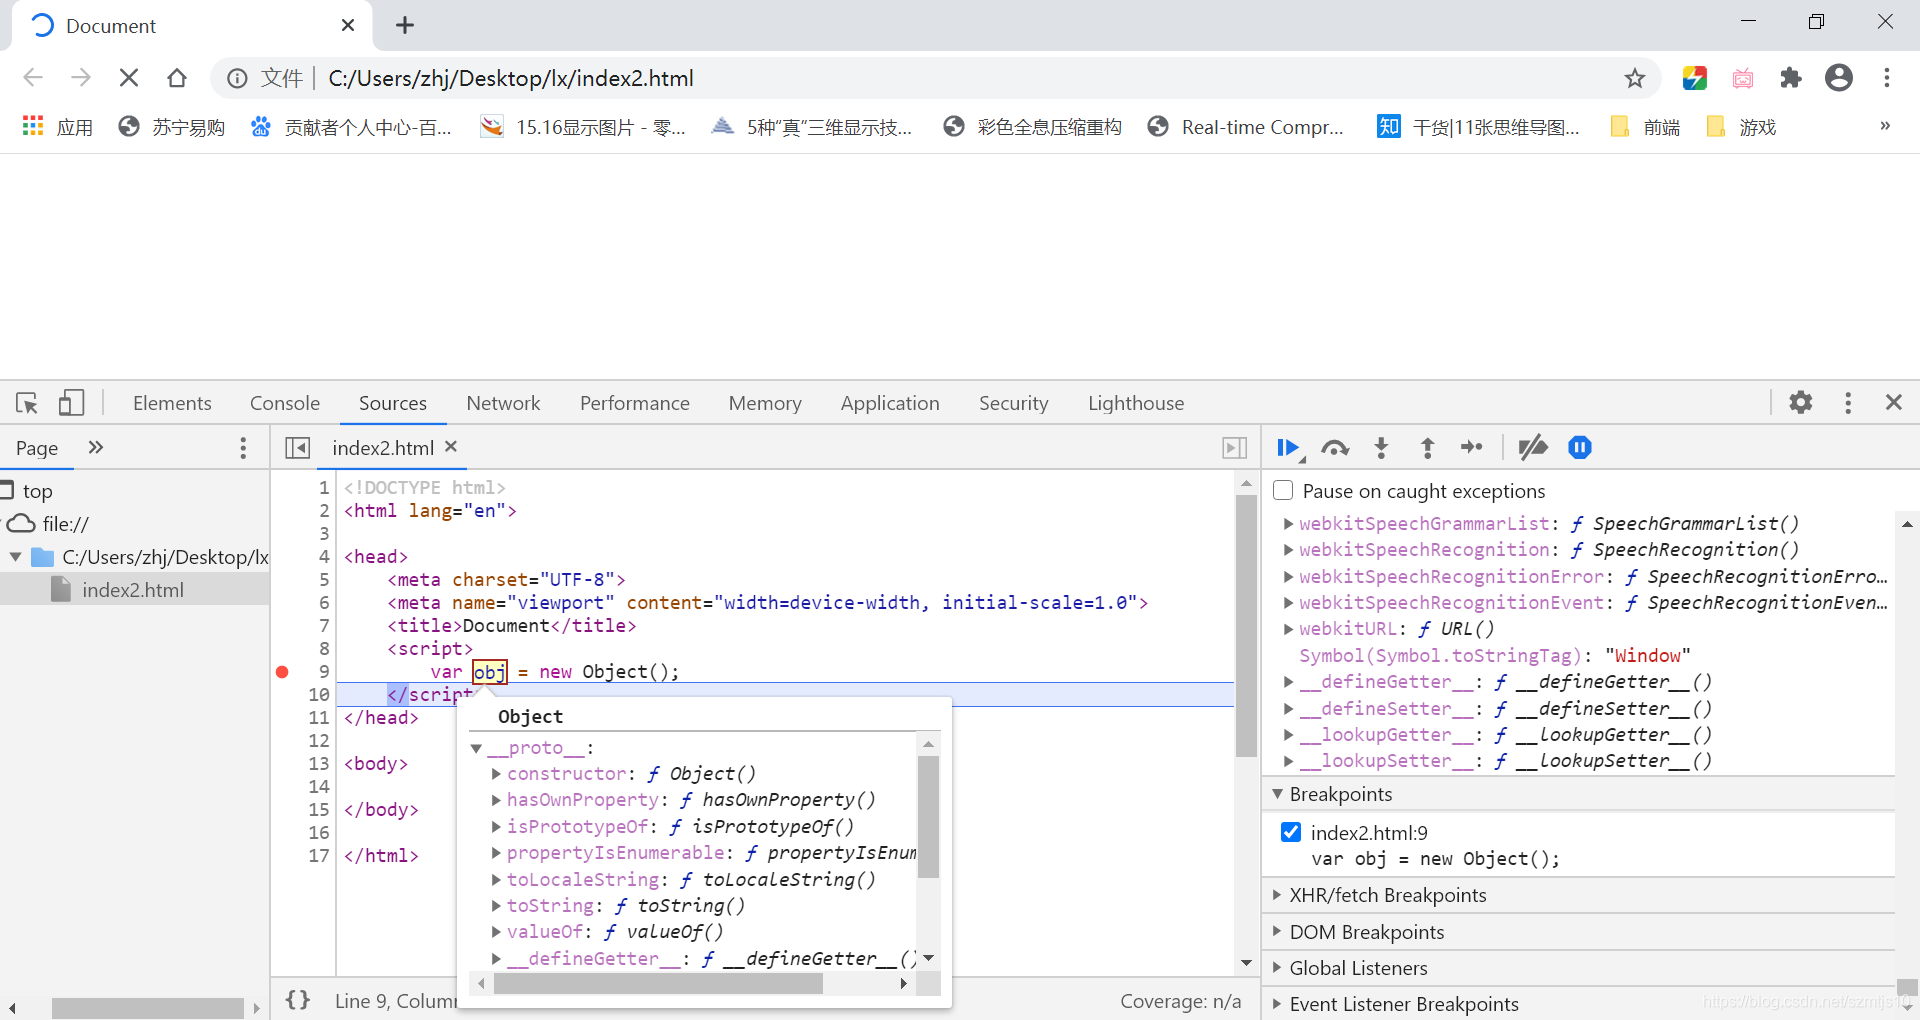Open the Performance tab
Image resolution: width=1920 pixels, height=1020 pixels.
click(x=635, y=403)
